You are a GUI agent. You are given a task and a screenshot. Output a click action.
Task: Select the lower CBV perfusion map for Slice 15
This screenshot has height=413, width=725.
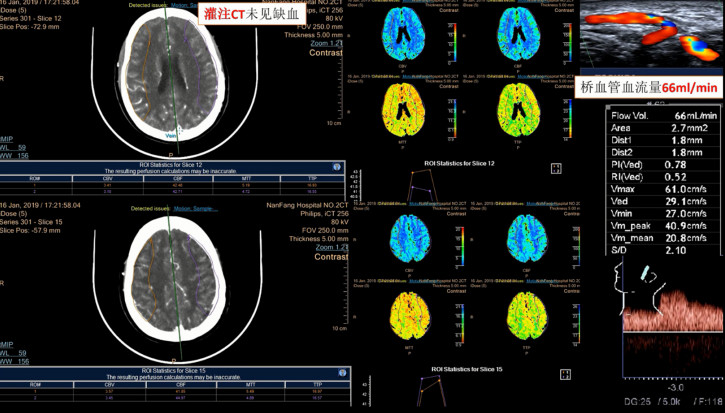click(x=410, y=240)
